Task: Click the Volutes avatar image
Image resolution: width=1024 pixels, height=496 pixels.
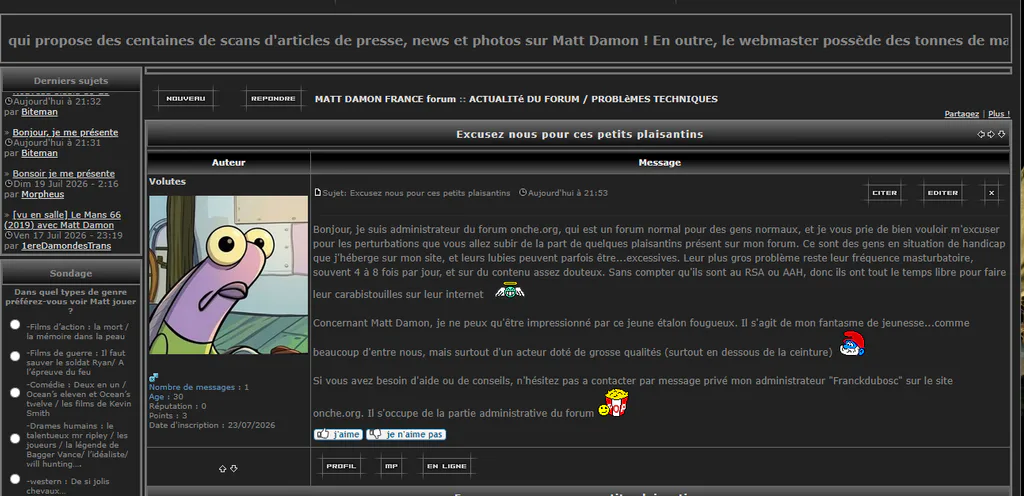Action: 229,275
